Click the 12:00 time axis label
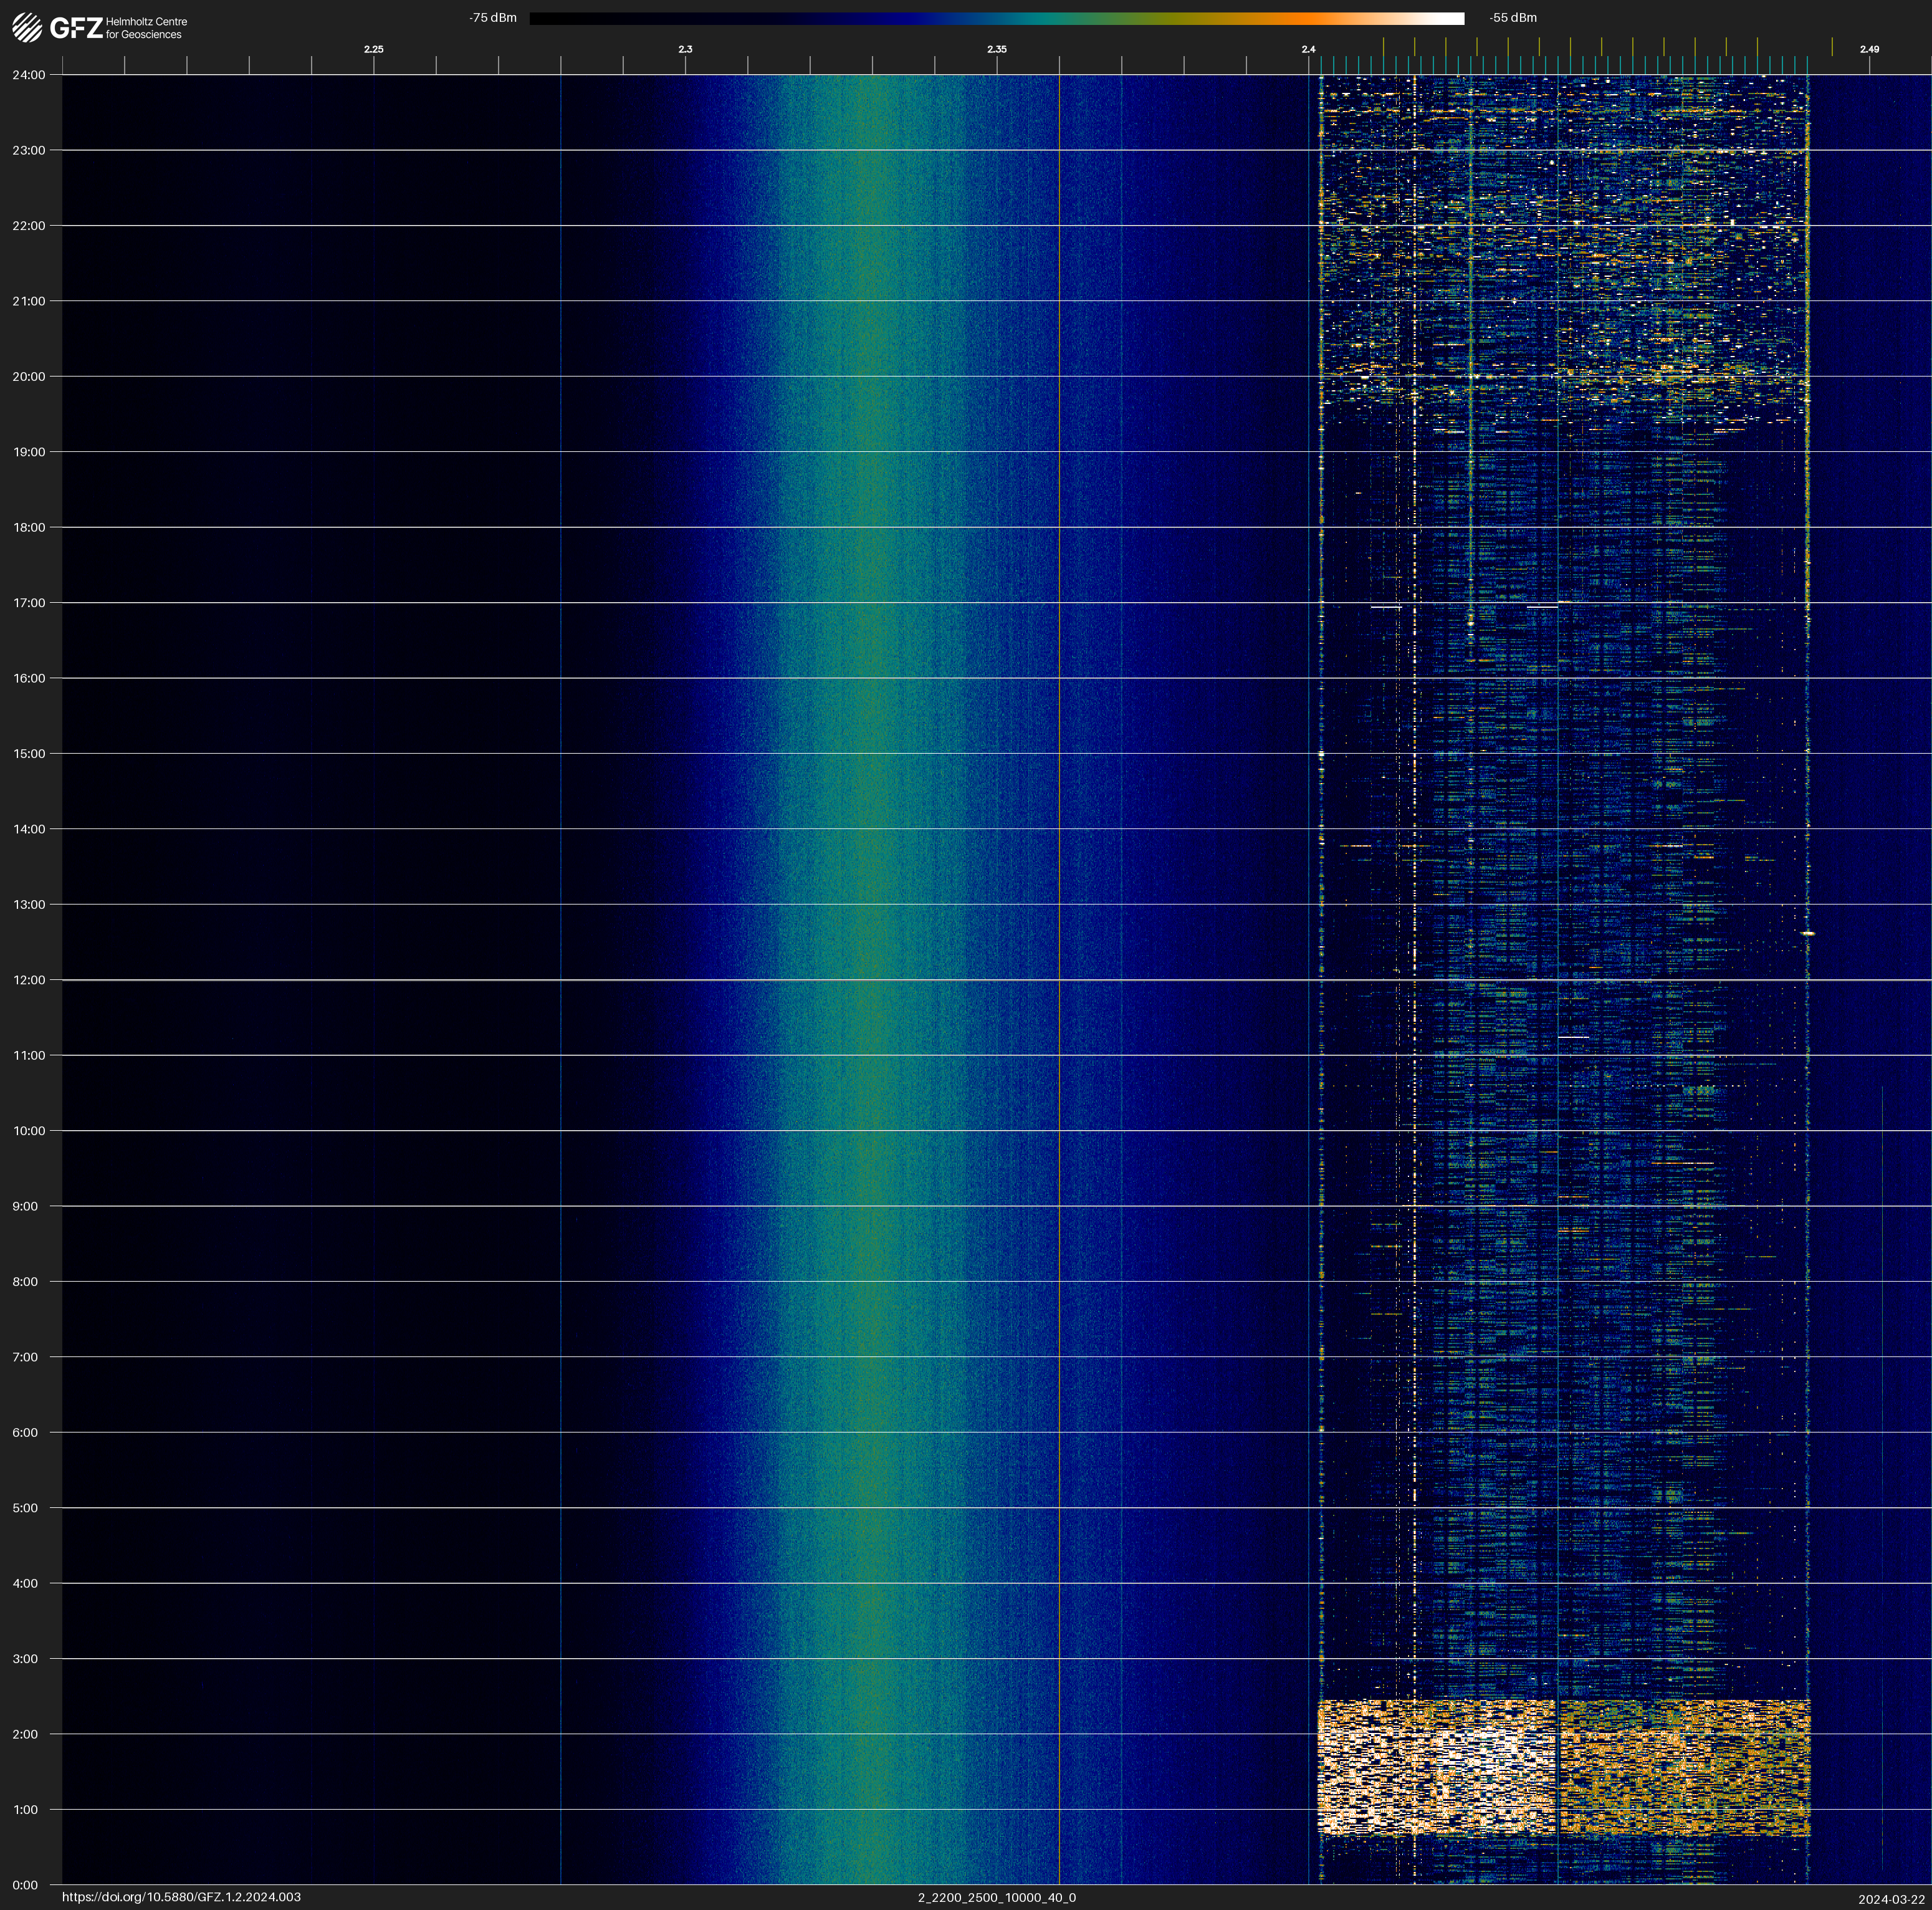 click(x=29, y=980)
